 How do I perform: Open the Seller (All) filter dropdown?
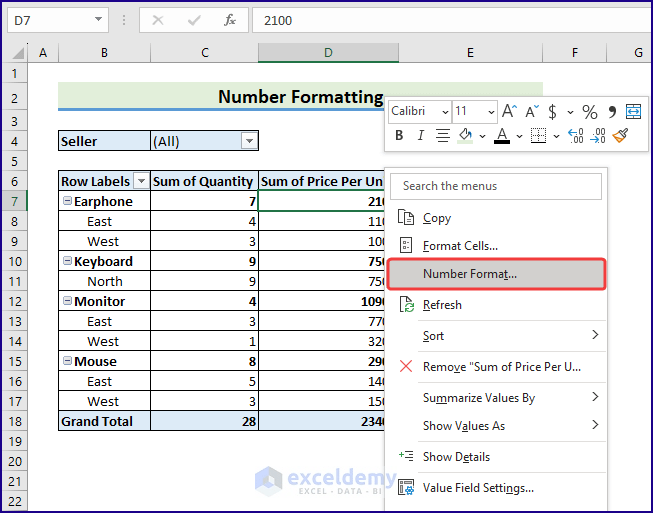pyautogui.click(x=249, y=141)
